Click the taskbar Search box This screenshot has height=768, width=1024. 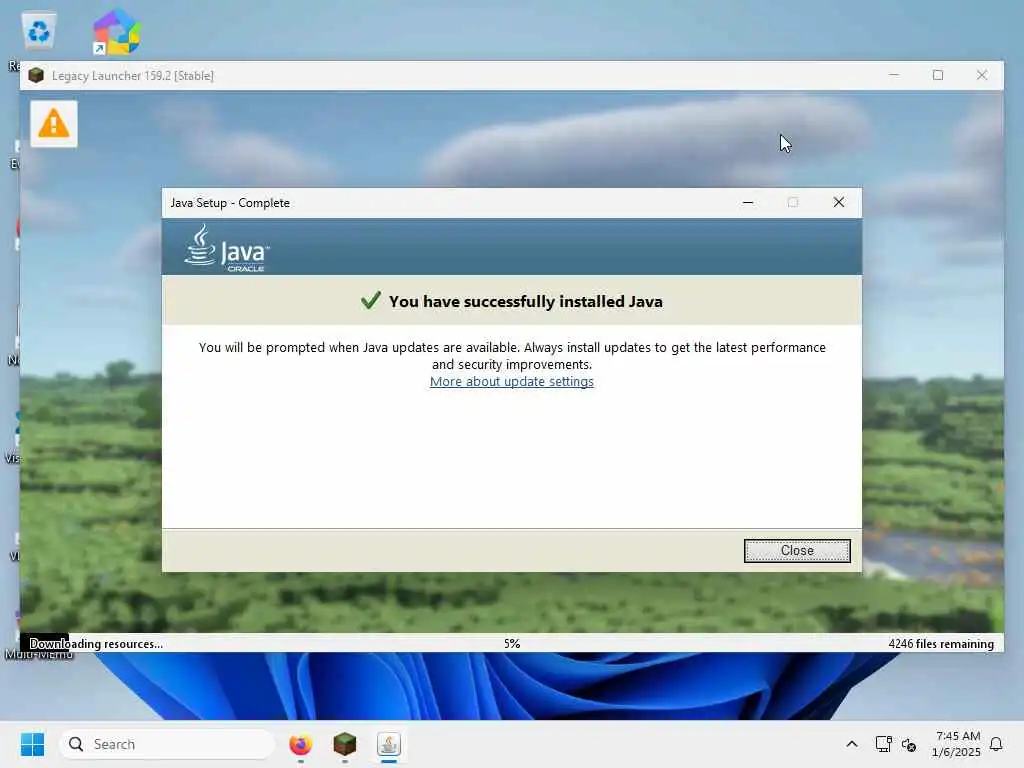(x=167, y=744)
